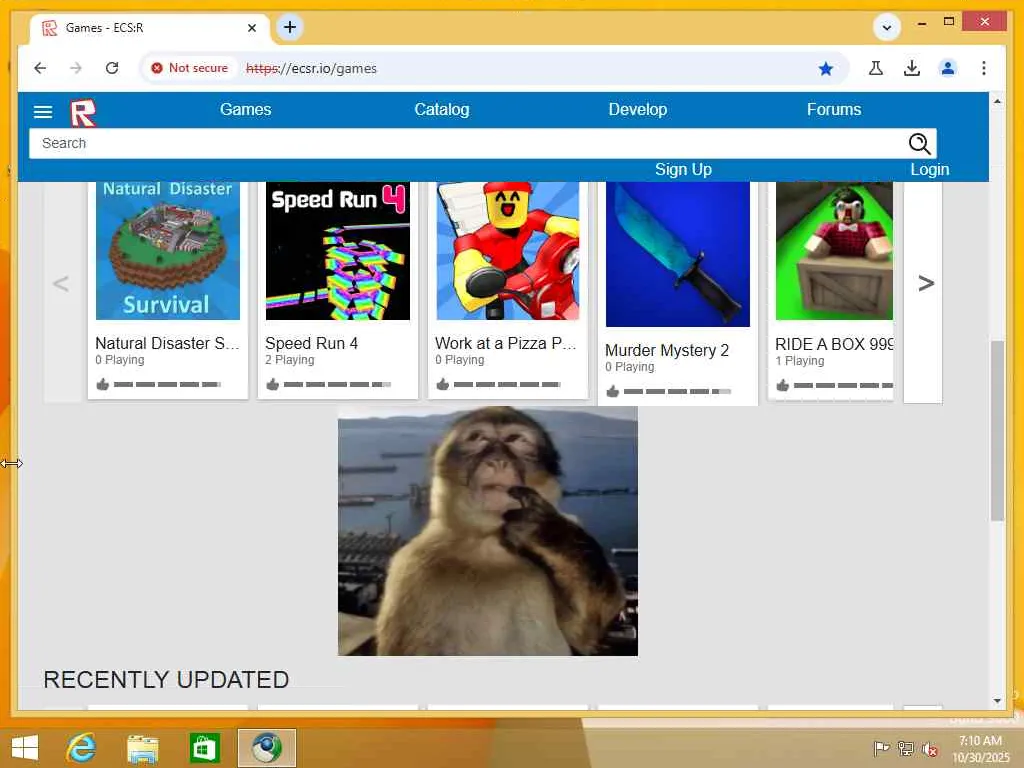This screenshot has height=768, width=1024.
Task: Open Natural Disaster Survival thumbnail
Action: [x=168, y=251]
